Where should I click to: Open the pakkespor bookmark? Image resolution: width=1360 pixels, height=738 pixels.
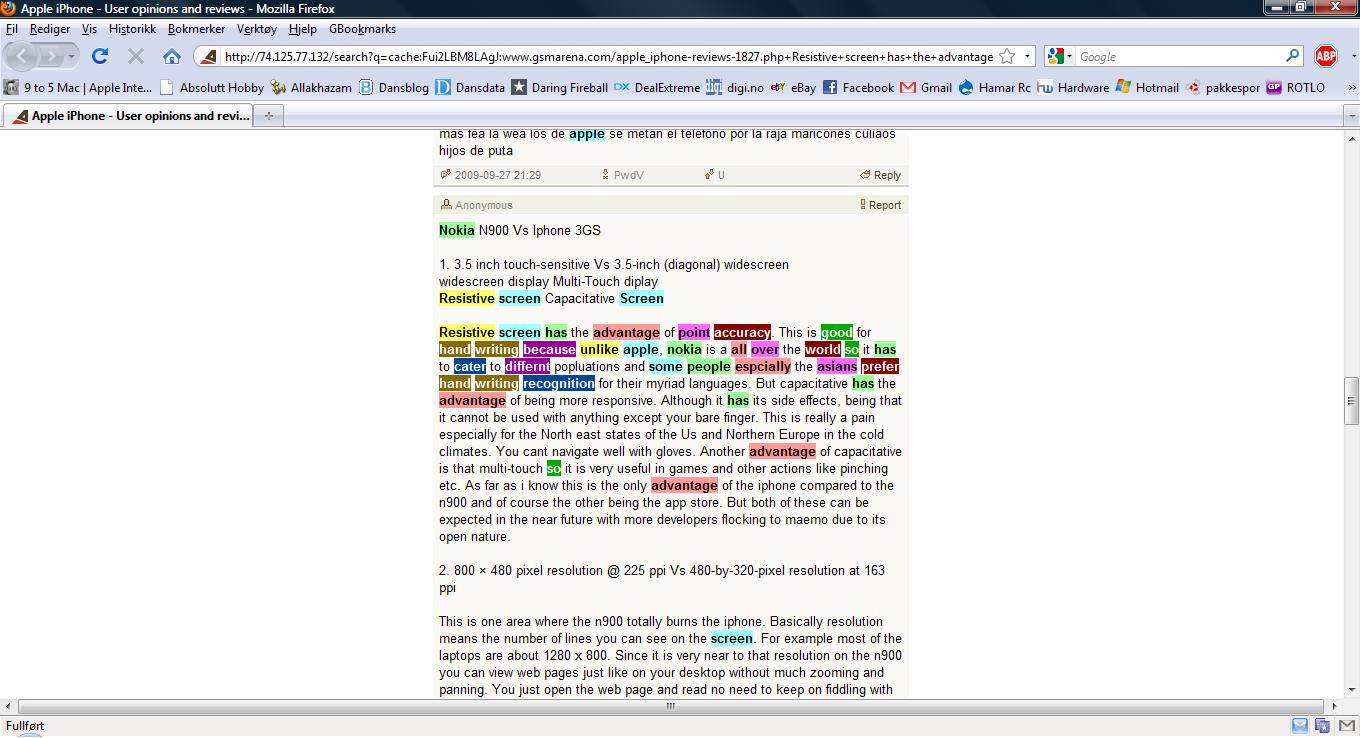pos(1223,87)
